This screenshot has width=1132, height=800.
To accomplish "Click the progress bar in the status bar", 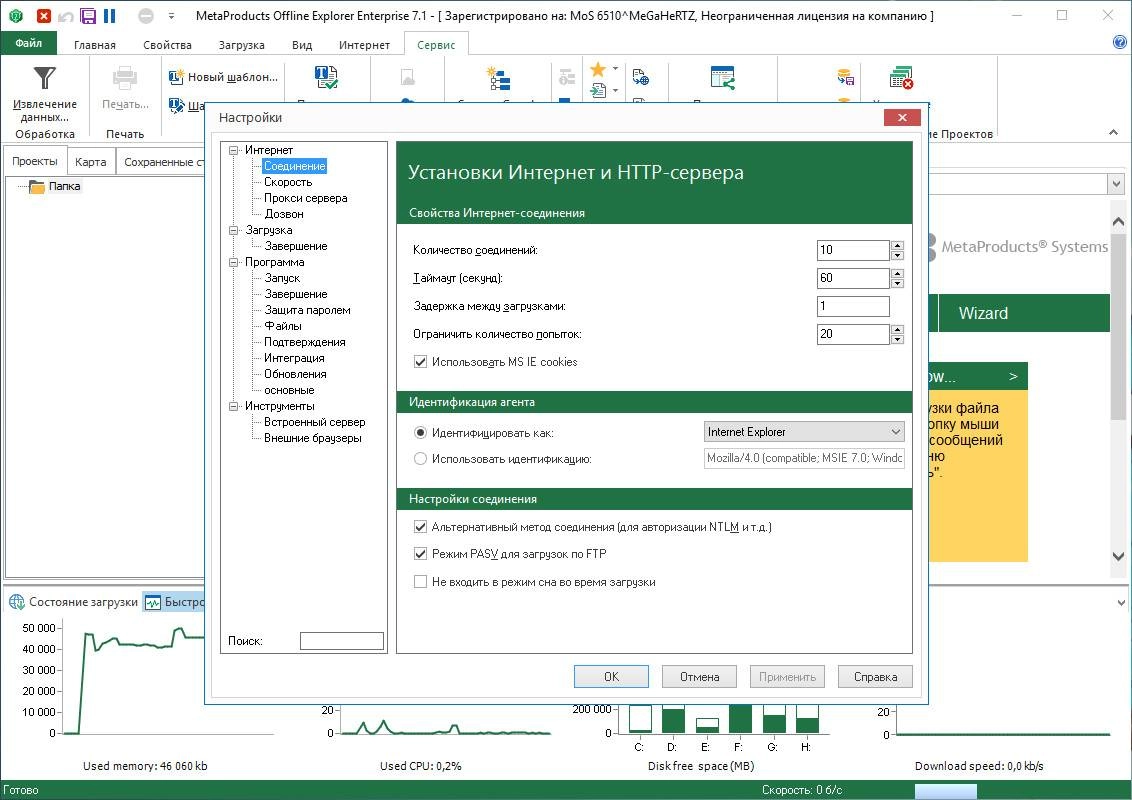I will 946,791.
